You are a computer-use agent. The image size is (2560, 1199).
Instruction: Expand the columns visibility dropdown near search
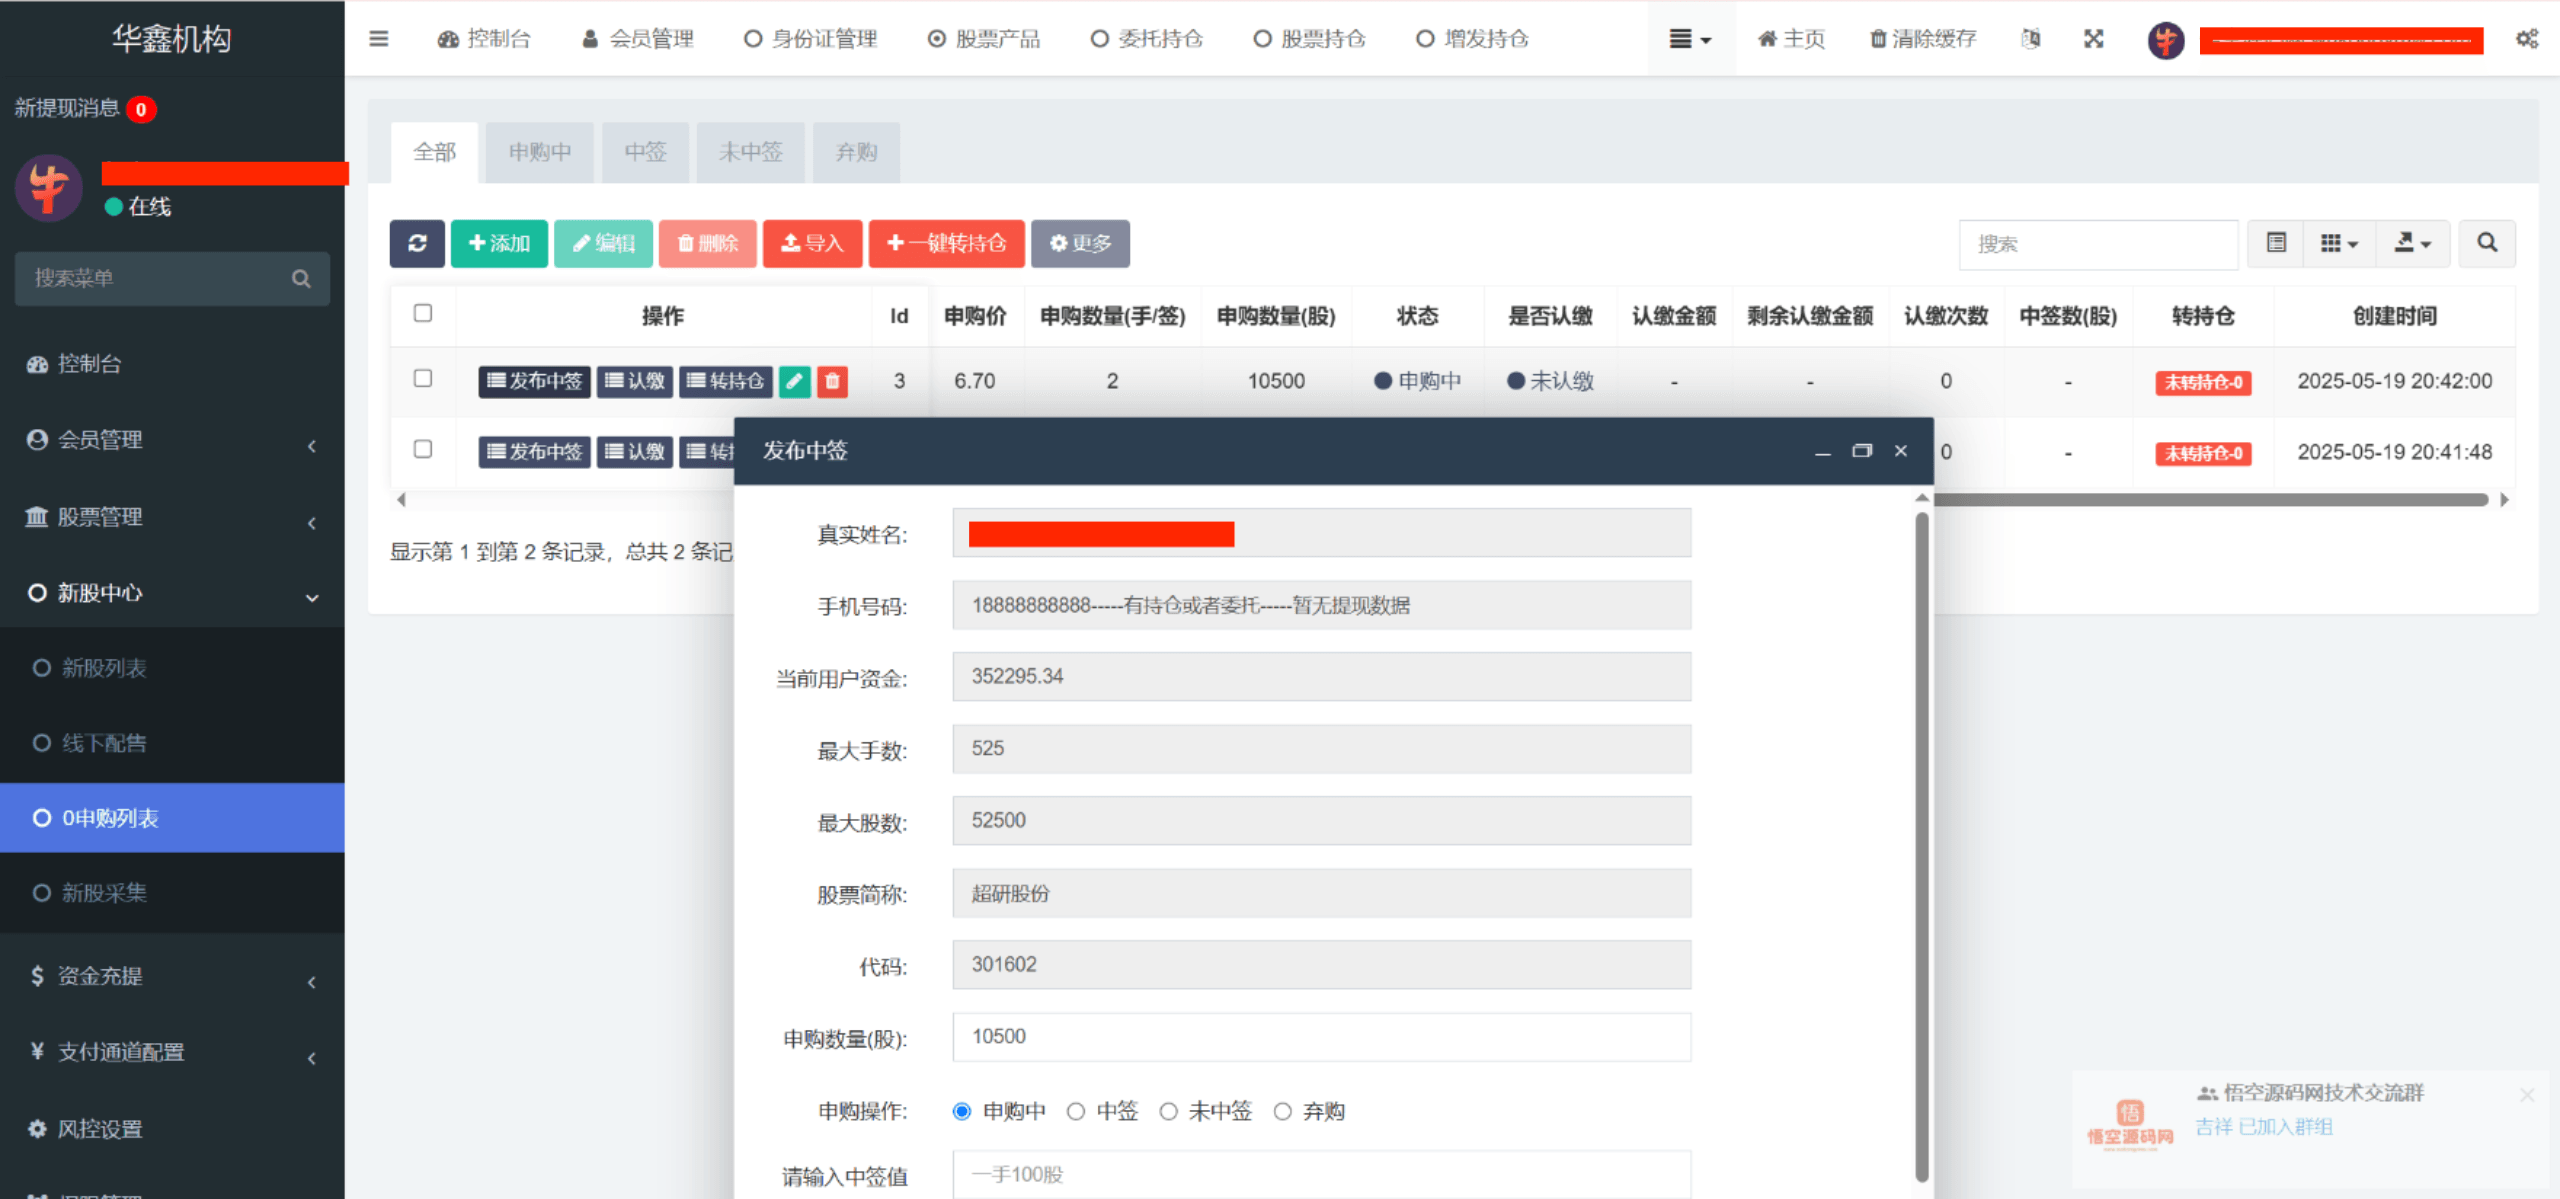(2338, 243)
